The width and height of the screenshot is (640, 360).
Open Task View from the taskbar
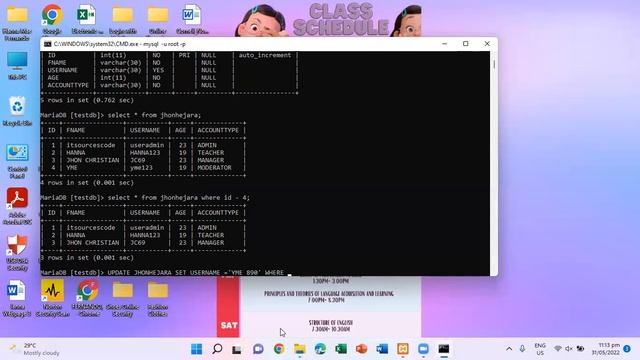pyautogui.click(x=237, y=349)
